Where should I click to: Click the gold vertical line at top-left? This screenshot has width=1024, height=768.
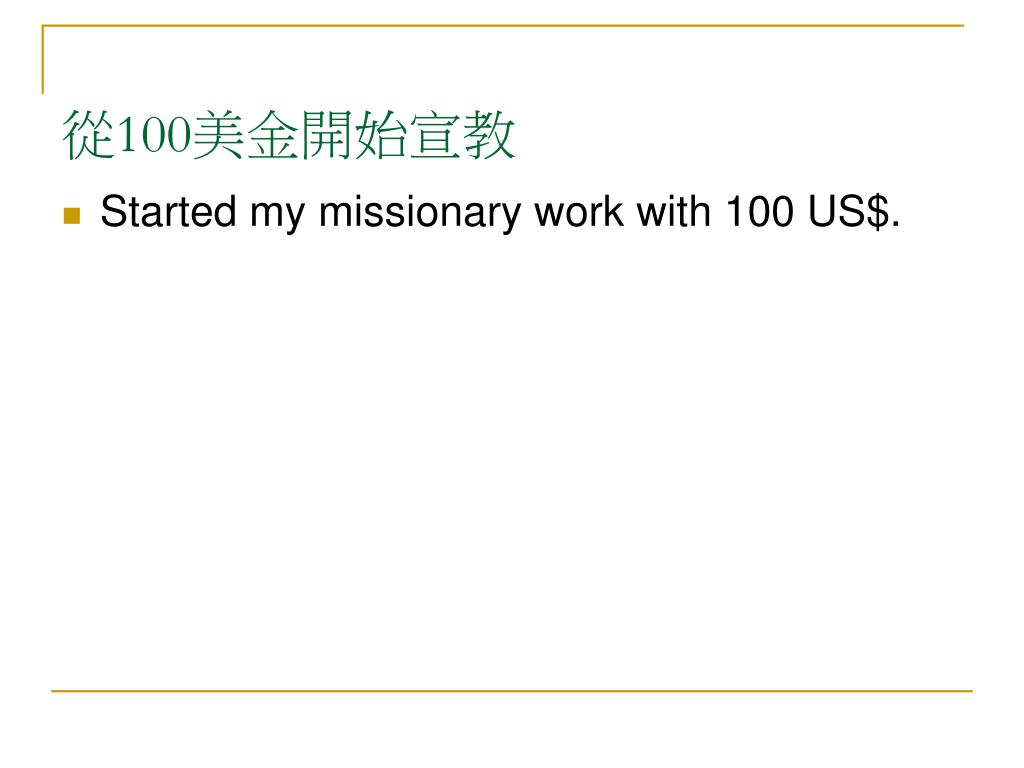pos(43,60)
